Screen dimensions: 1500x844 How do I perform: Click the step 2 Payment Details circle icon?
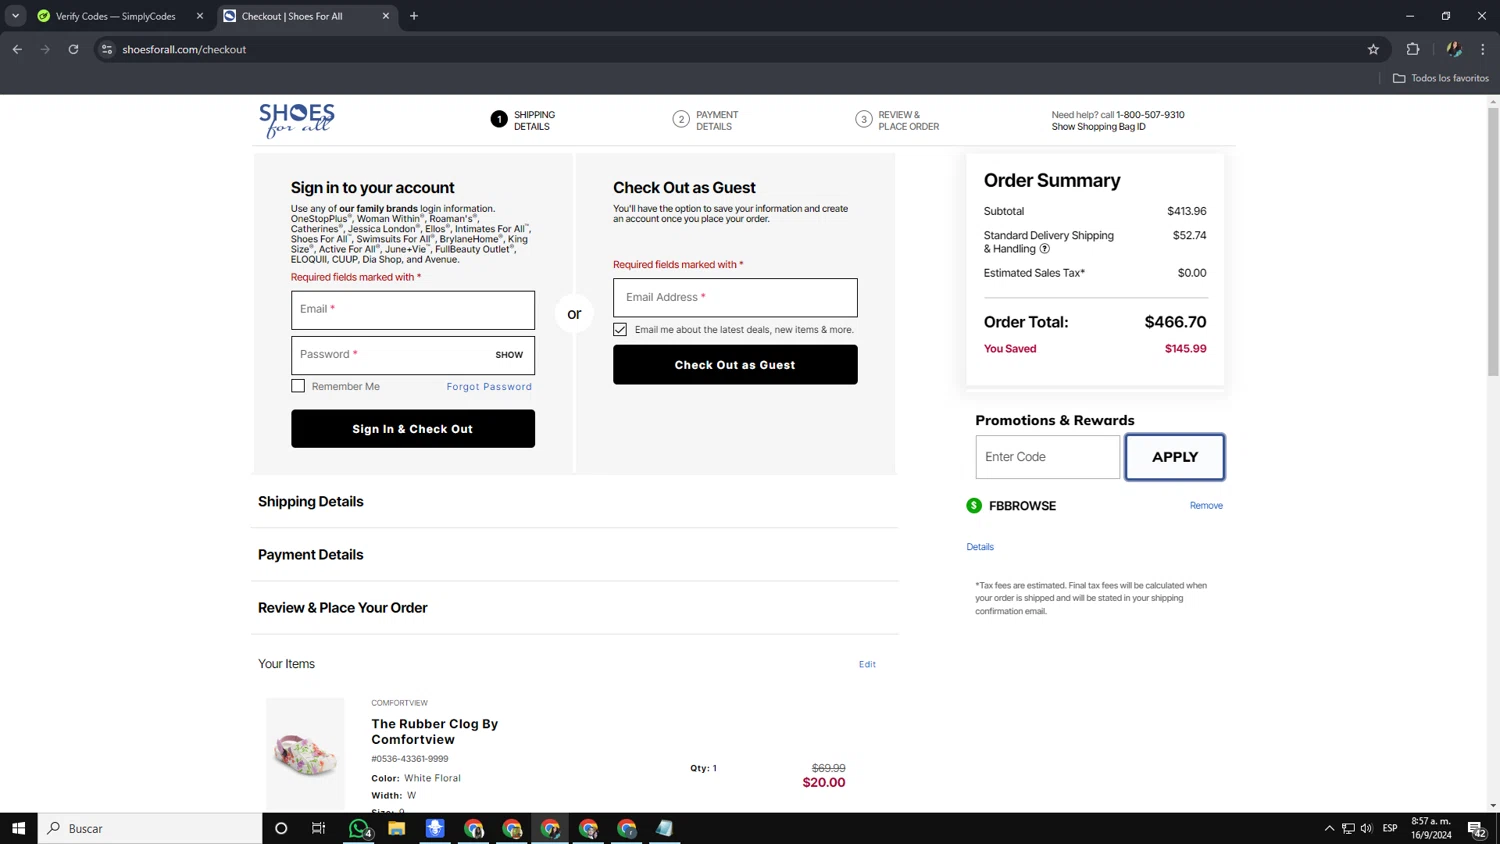681,120
